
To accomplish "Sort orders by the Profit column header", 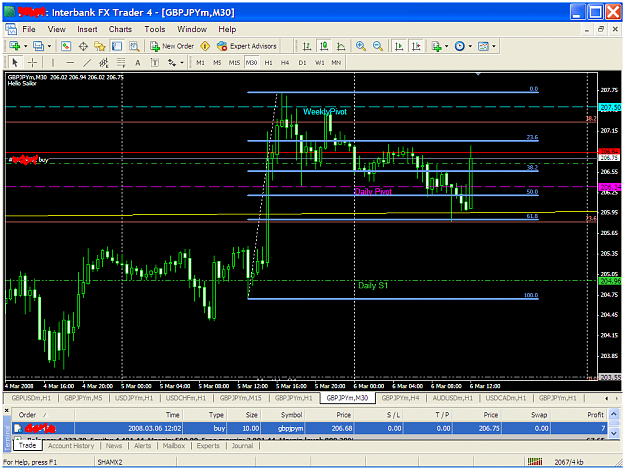I will pyautogui.click(x=595, y=415).
